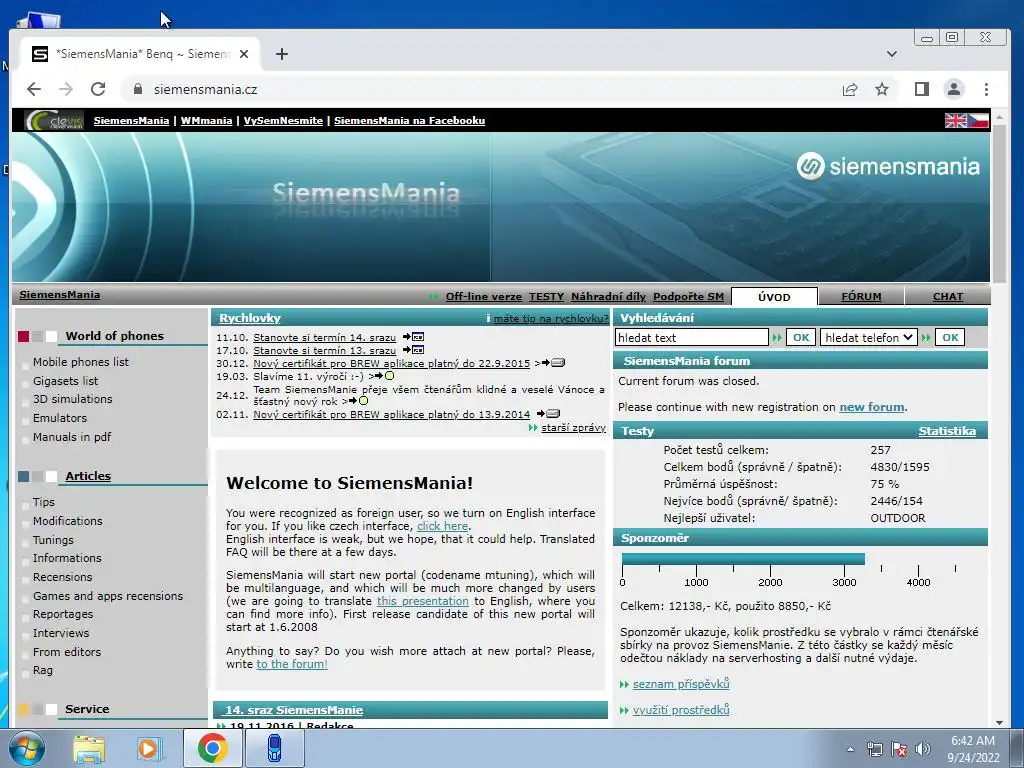Go forward with the browser forward arrow
Image resolution: width=1024 pixels, height=768 pixels.
point(66,89)
